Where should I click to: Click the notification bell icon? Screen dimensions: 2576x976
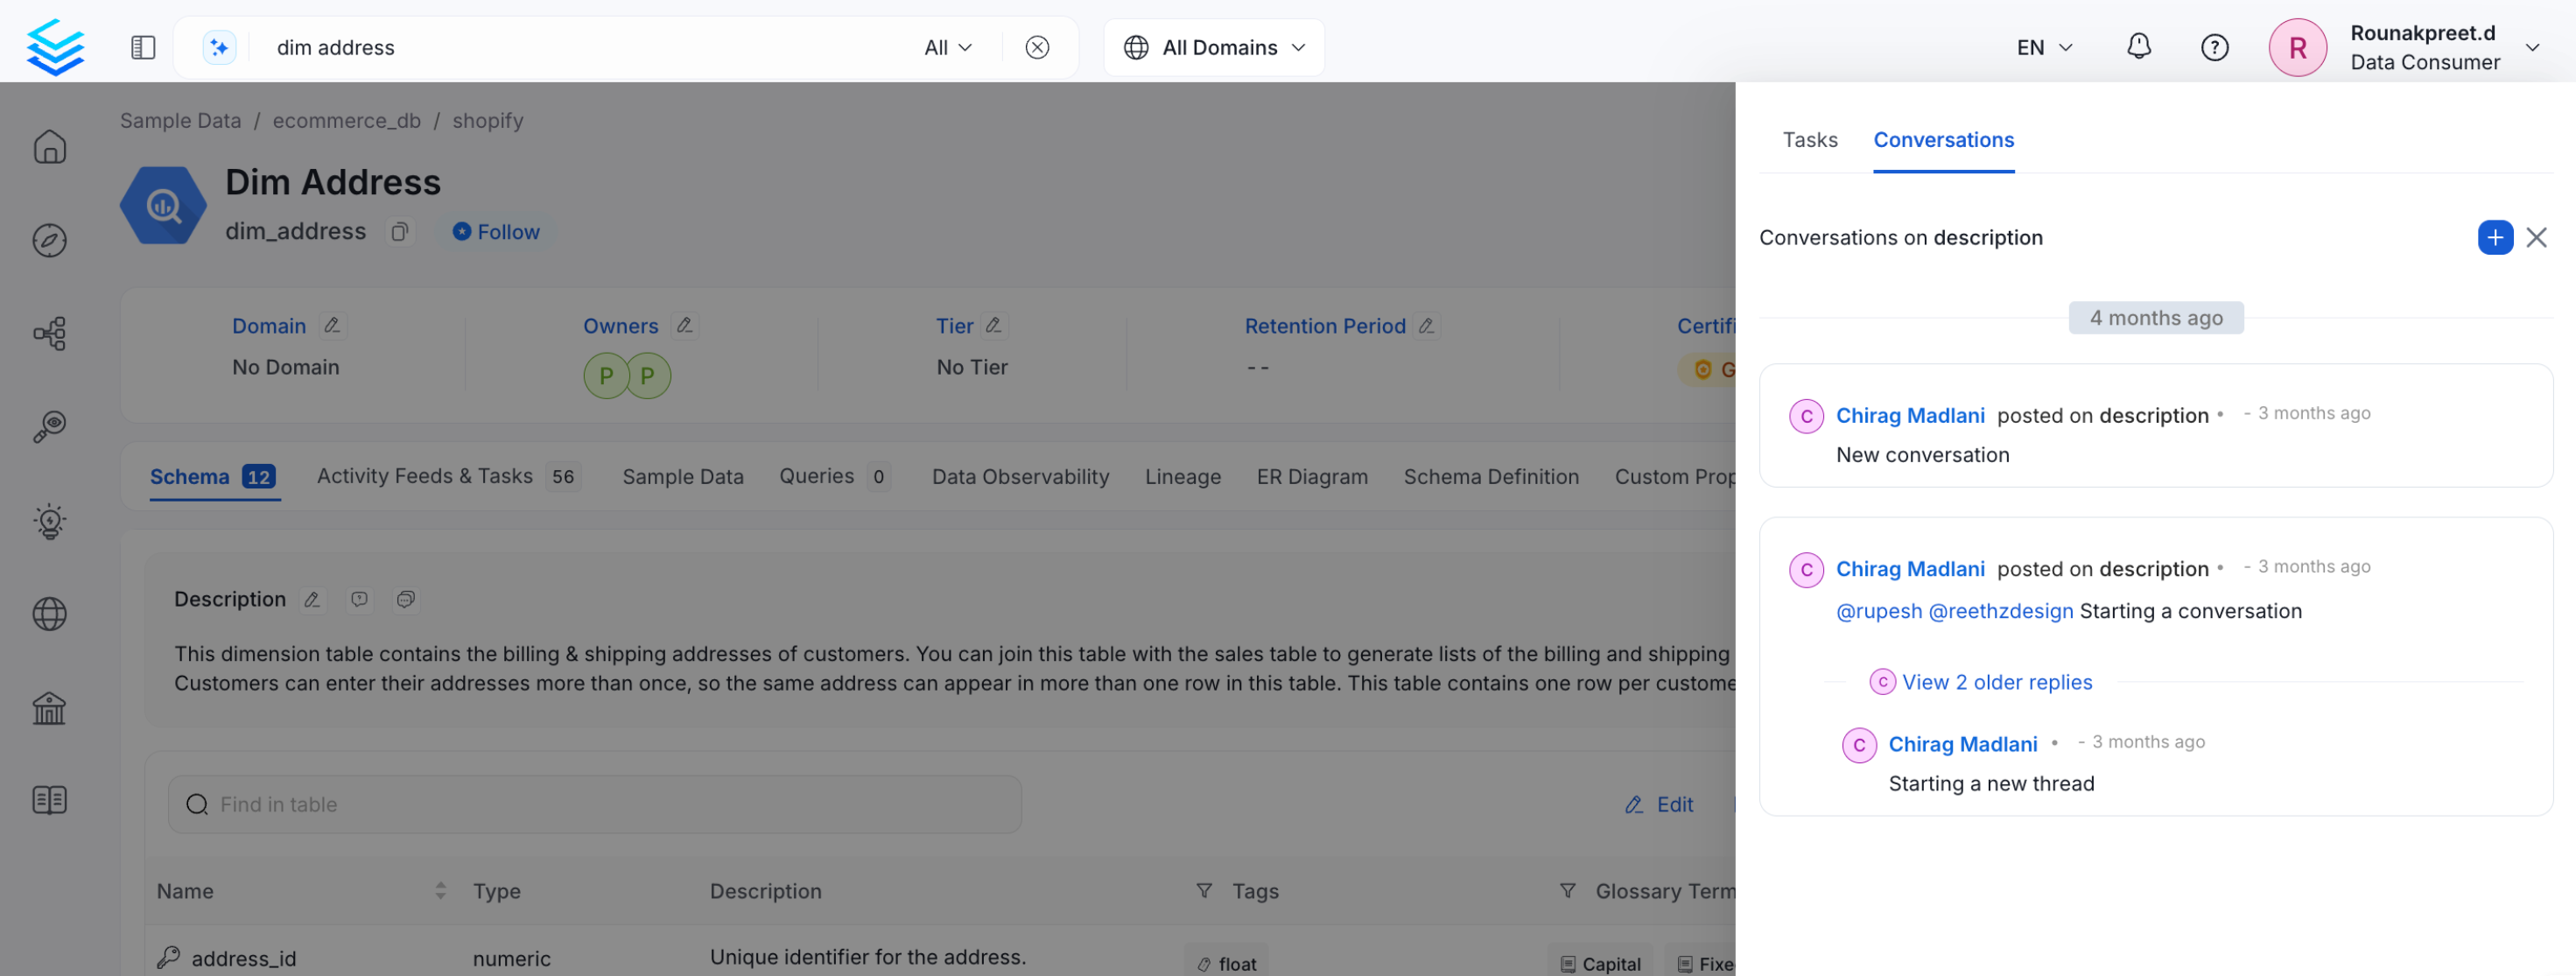click(2138, 47)
